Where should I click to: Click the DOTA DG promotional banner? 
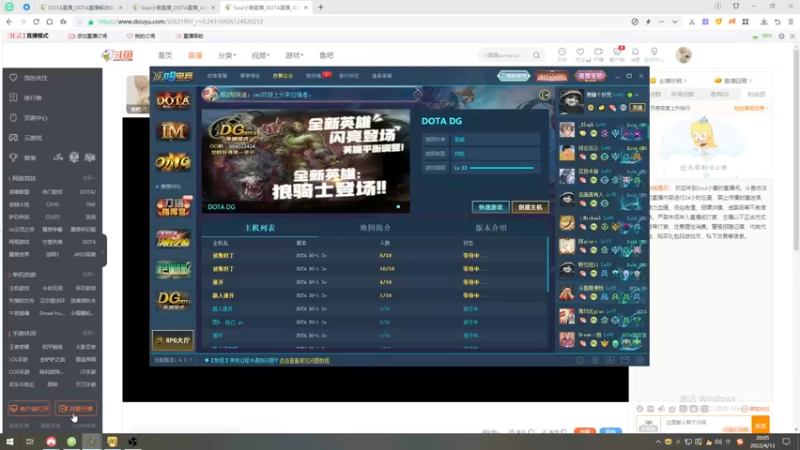pyautogui.click(x=306, y=161)
